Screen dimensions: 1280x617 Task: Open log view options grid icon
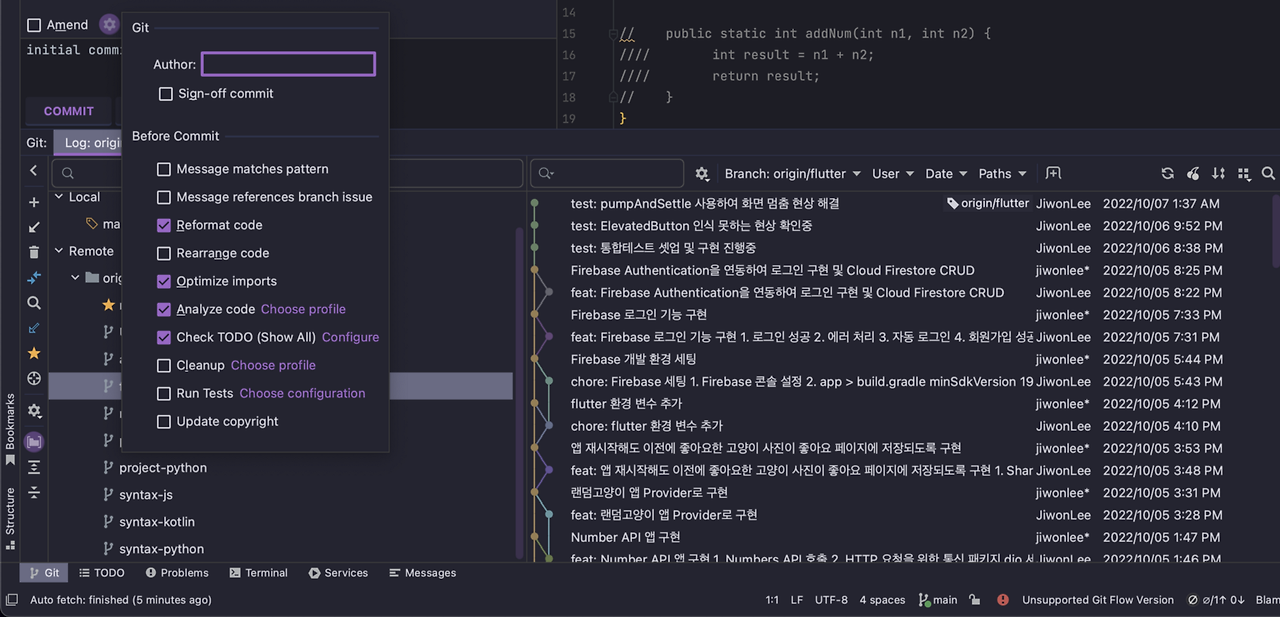coord(1243,173)
